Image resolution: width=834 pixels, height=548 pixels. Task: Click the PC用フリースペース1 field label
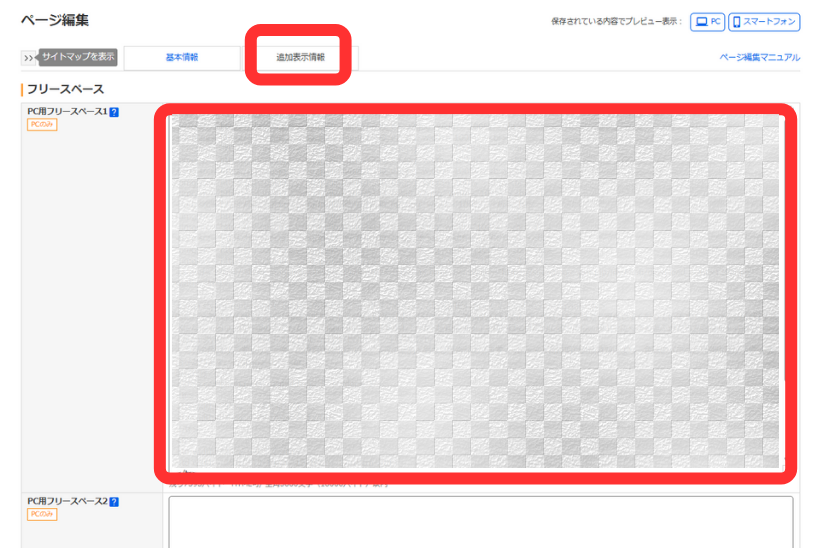click(x=67, y=112)
